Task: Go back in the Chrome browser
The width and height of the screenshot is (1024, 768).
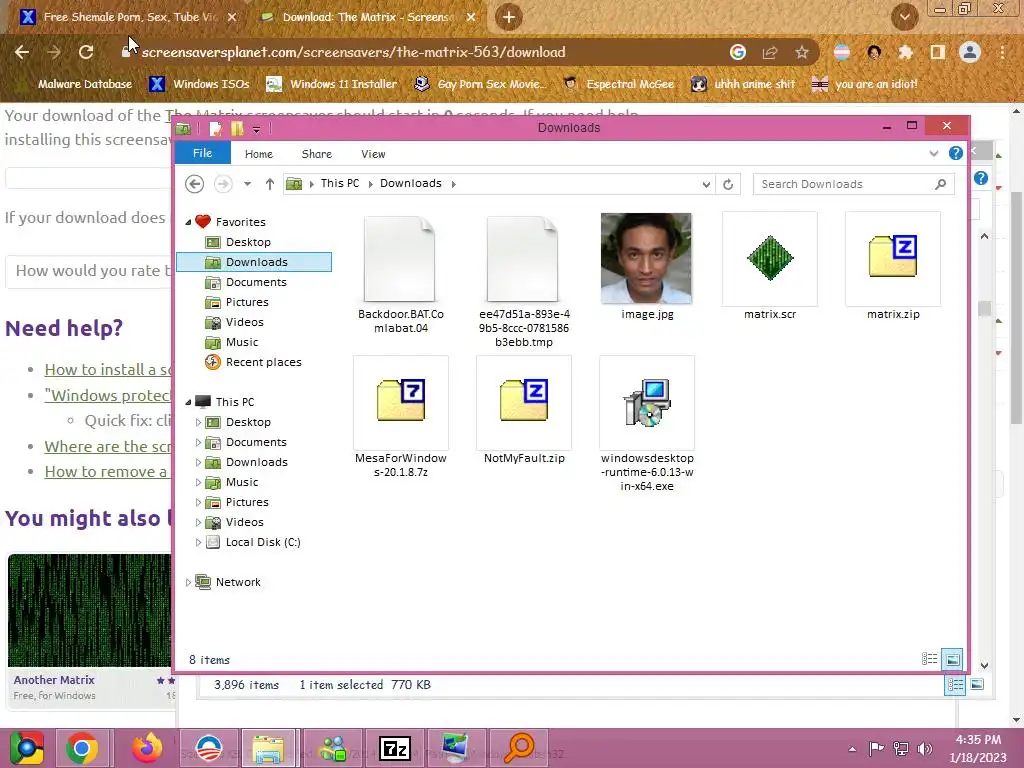Action: point(22,52)
